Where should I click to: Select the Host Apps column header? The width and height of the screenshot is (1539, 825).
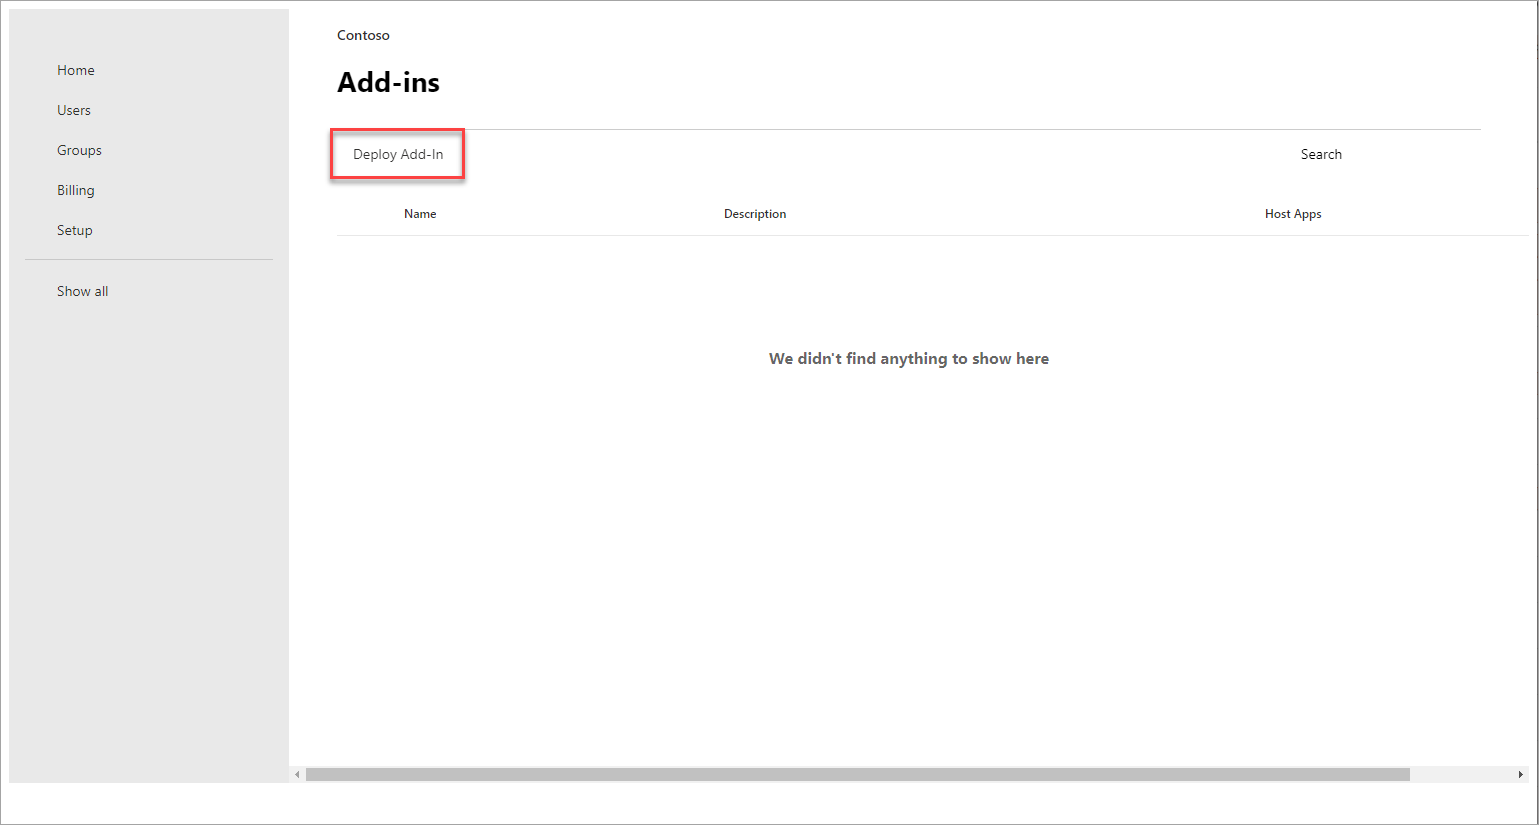click(x=1293, y=214)
